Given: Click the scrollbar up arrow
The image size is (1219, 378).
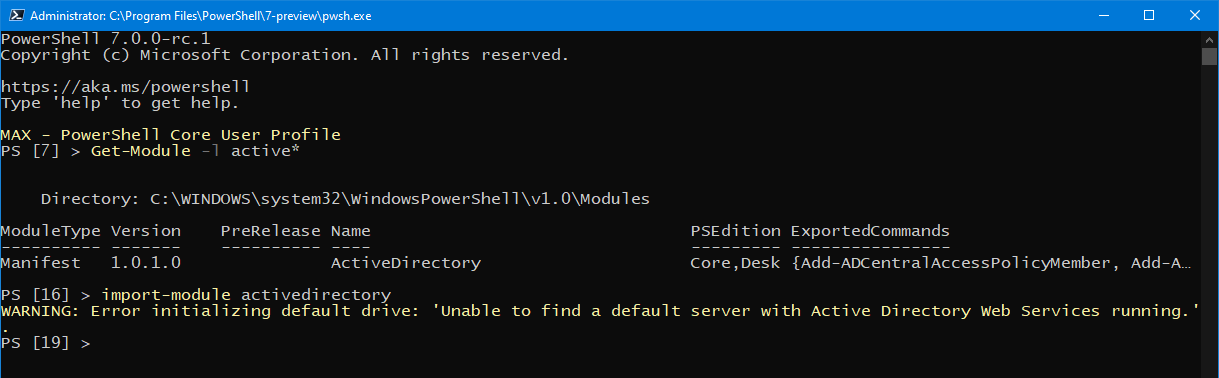Looking at the screenshot, I should coord(1209,39).
